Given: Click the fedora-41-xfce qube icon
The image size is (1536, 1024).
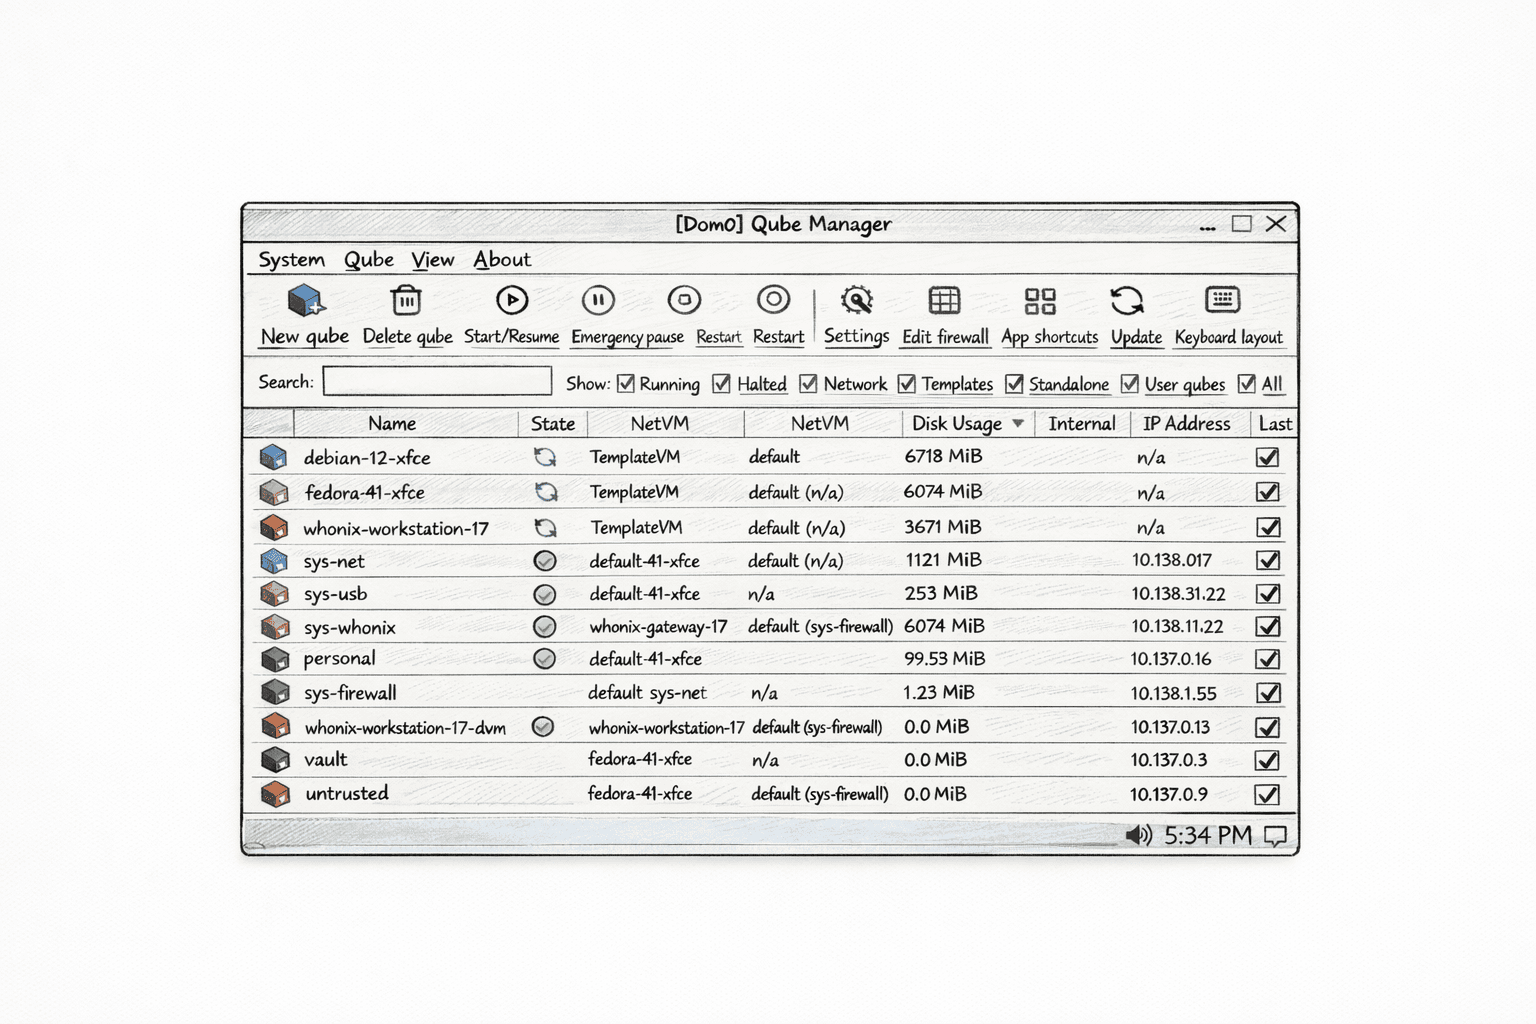Looking at the screenshot, I should point(273,492).
